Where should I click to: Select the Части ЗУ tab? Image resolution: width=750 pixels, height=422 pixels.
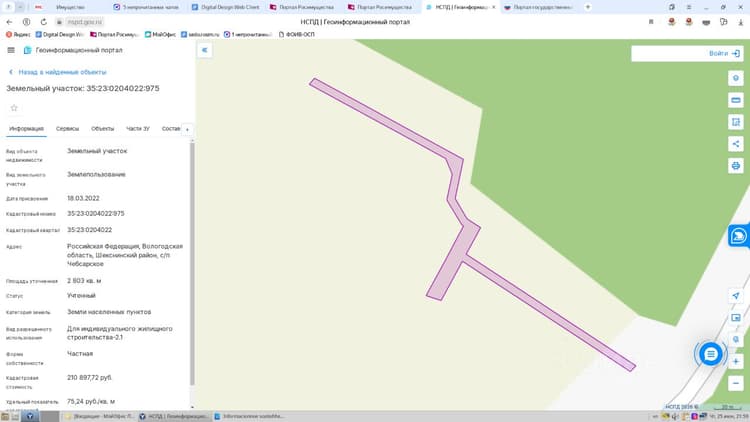(x=138, y=129)
